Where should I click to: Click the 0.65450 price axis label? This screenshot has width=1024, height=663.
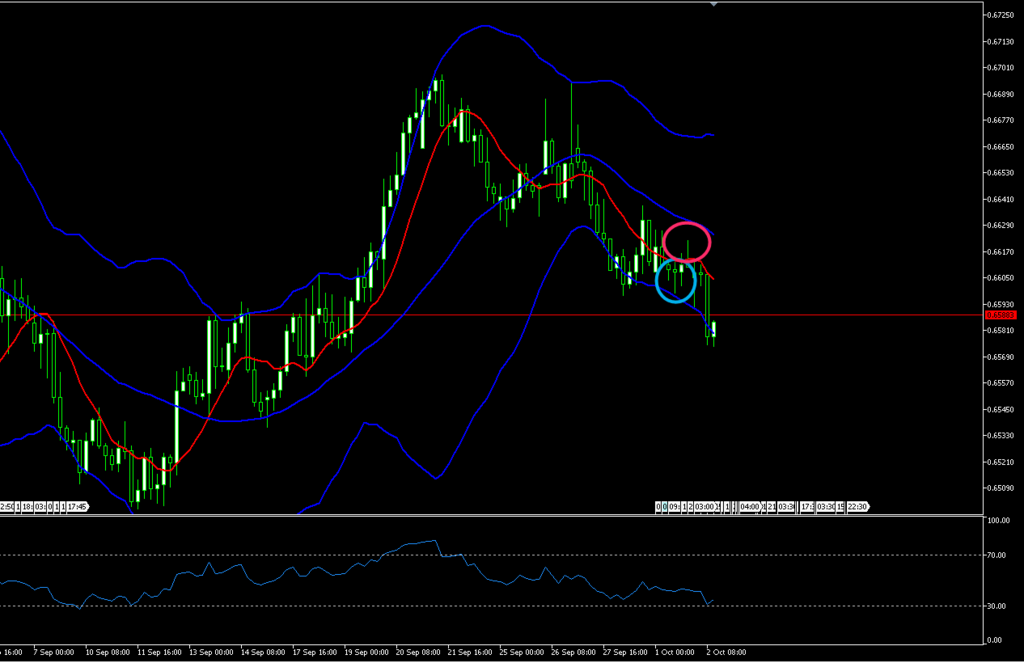[1001, 410]
